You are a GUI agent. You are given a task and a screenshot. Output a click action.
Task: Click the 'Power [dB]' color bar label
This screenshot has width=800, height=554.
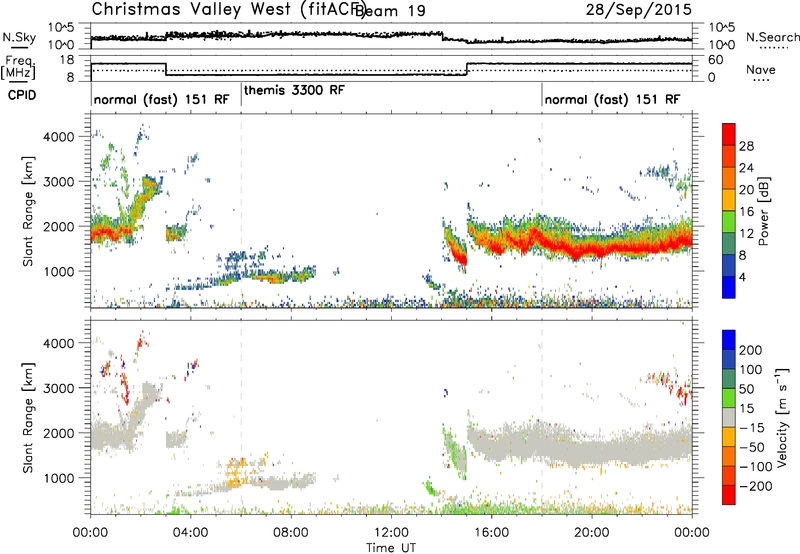[x=764, y=211]
